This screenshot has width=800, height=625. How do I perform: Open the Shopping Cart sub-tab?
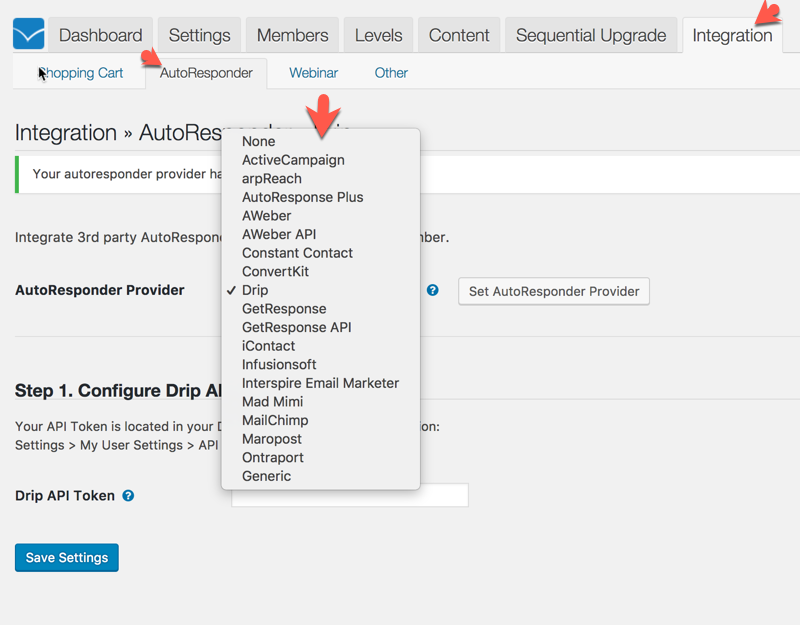82,73
